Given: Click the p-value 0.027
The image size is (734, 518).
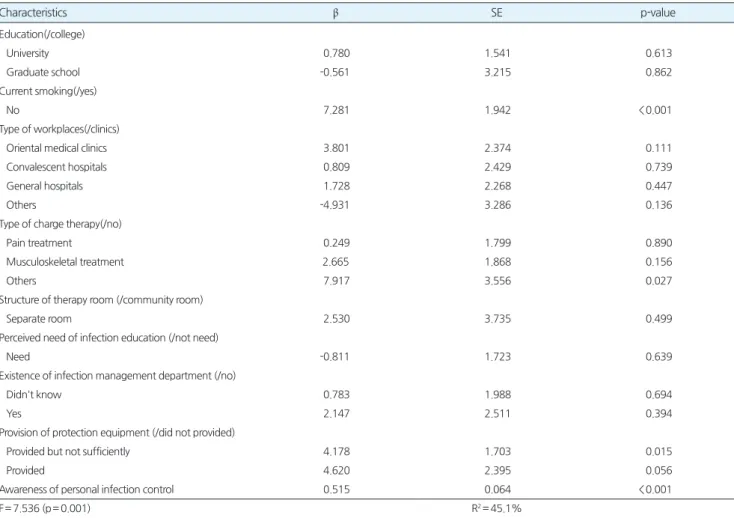Looking at the screenshot, I should point(659,281).
